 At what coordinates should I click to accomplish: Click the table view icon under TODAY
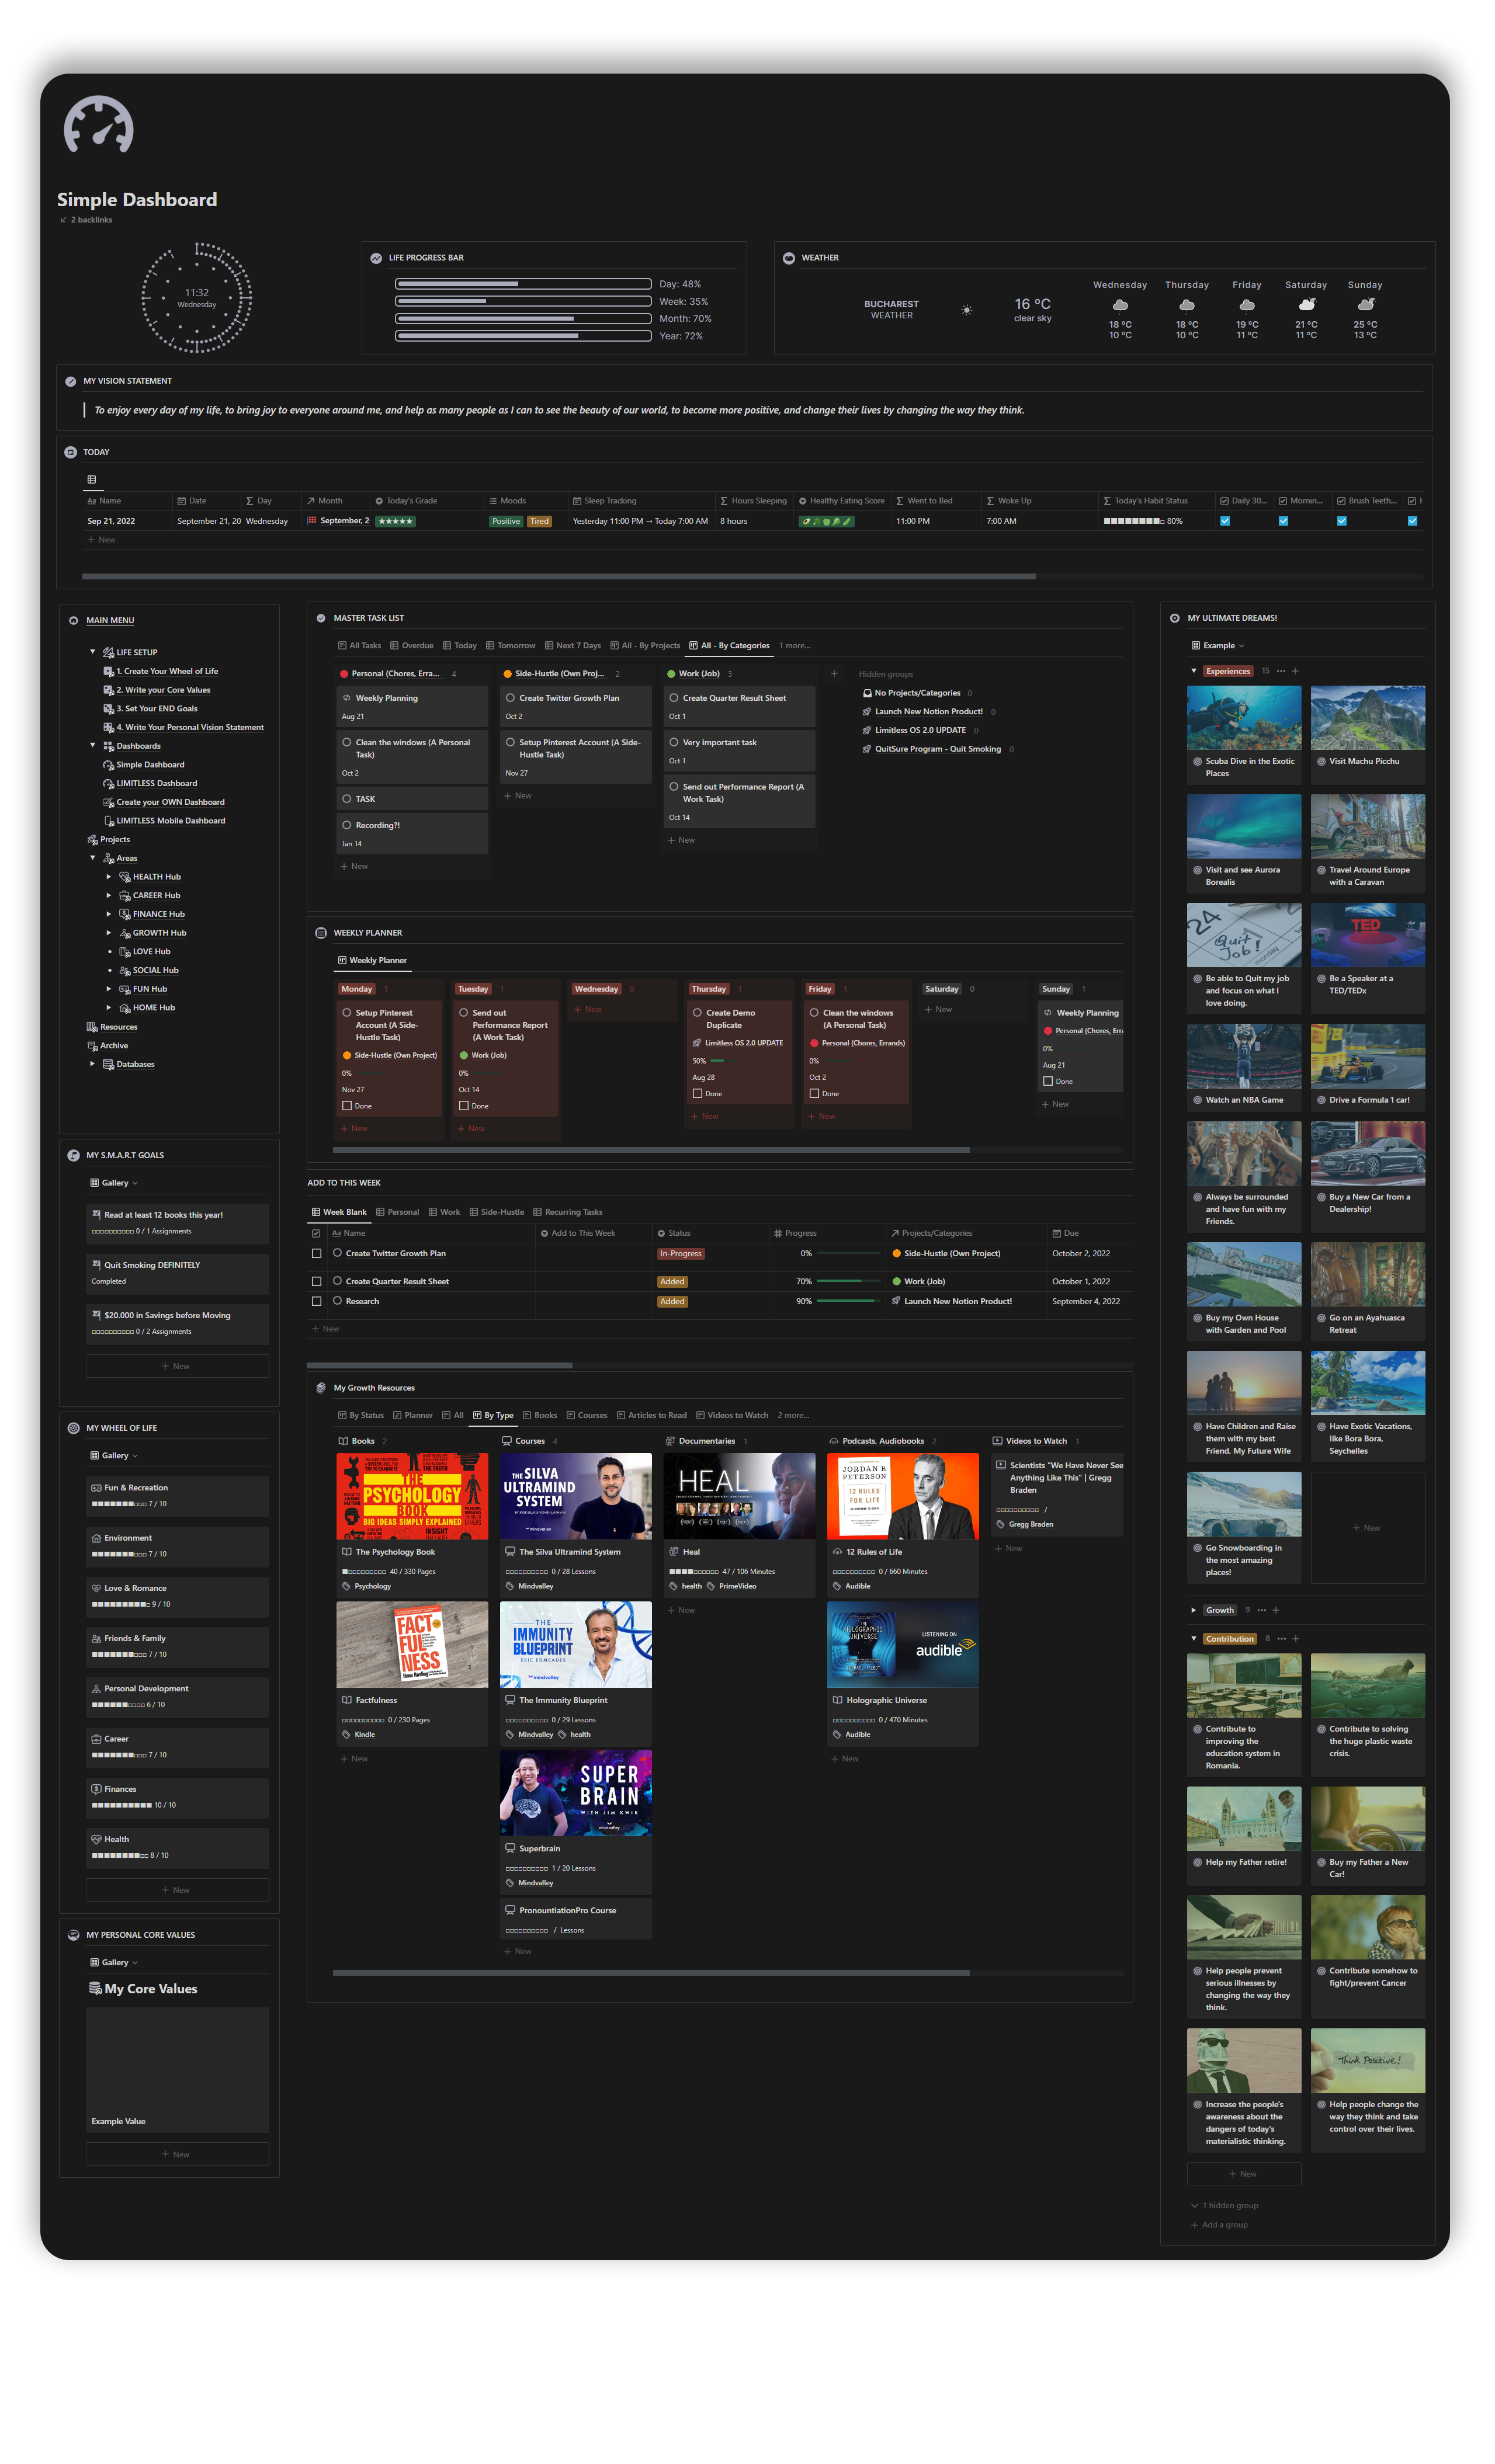pyautogui.click(x=92, y=480)
